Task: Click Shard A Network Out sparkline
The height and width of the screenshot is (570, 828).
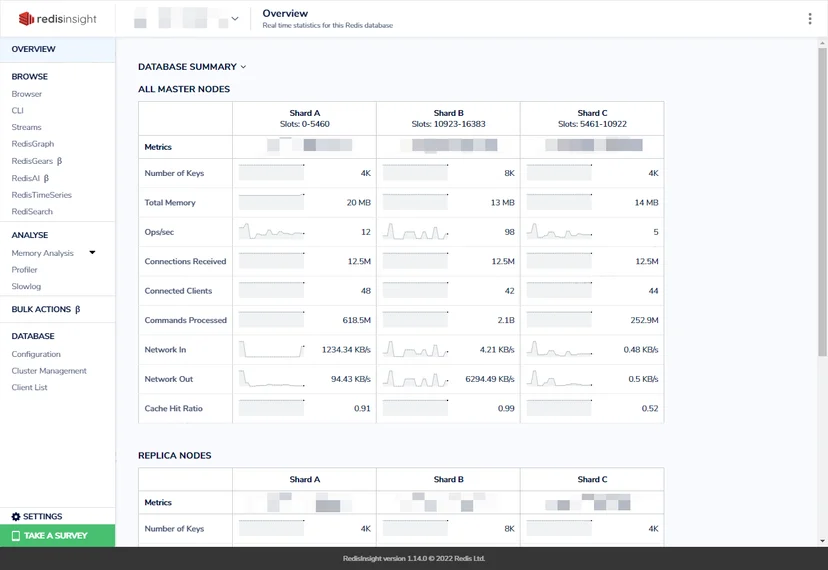Action: coord(271,379)
